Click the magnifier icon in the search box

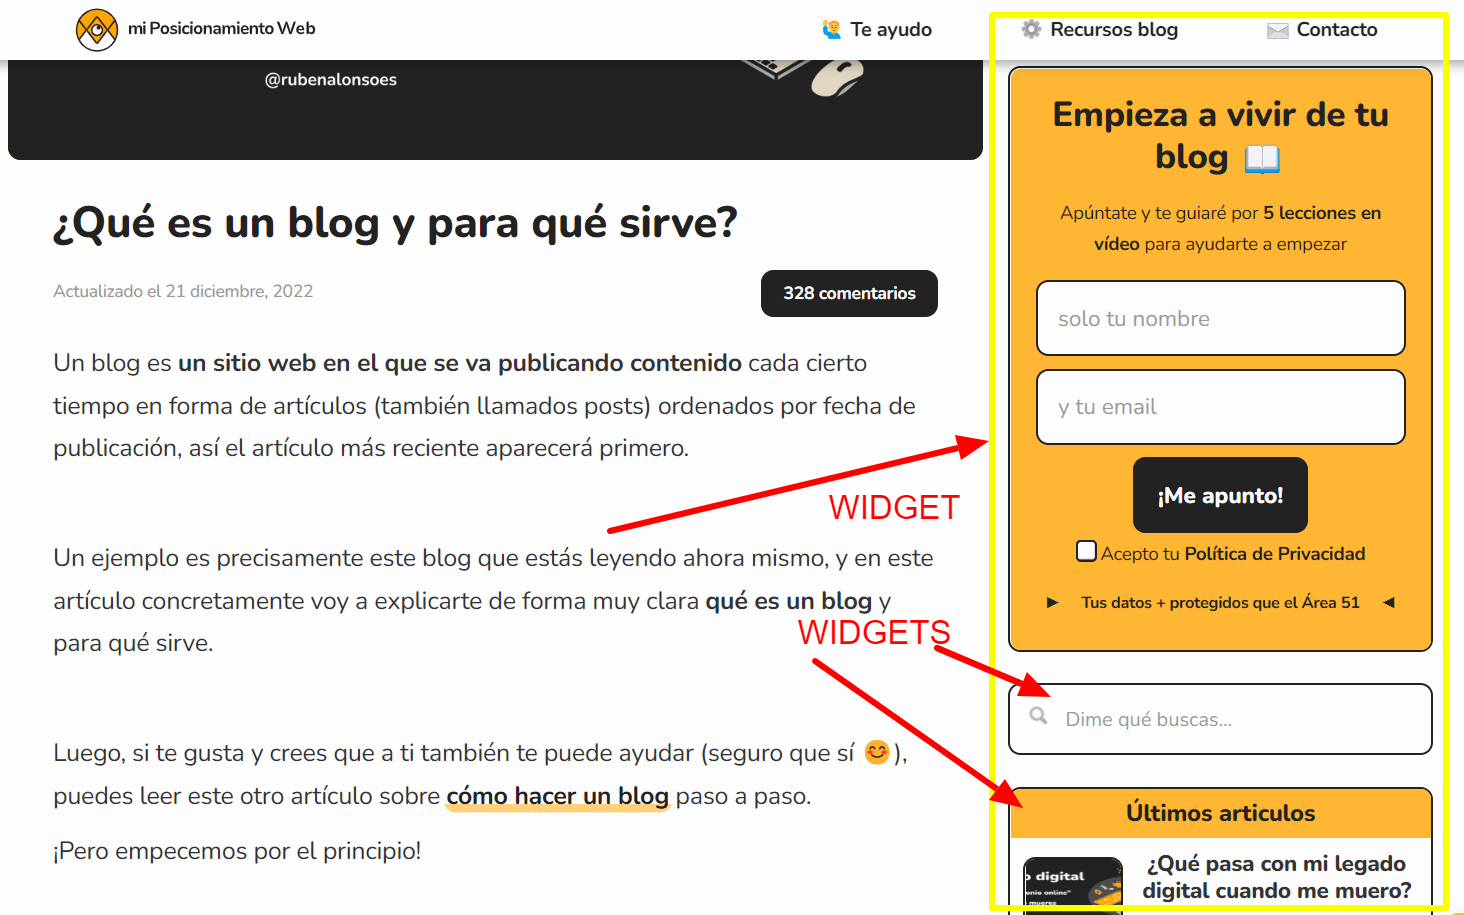[x=1038, y=716]
